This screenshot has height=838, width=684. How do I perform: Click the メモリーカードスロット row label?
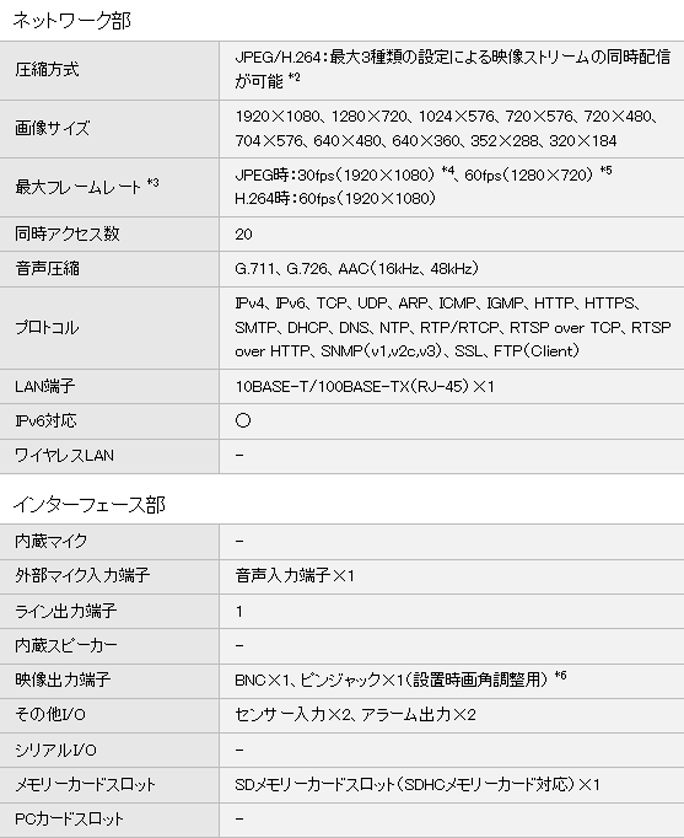click(x=85, y=785)
